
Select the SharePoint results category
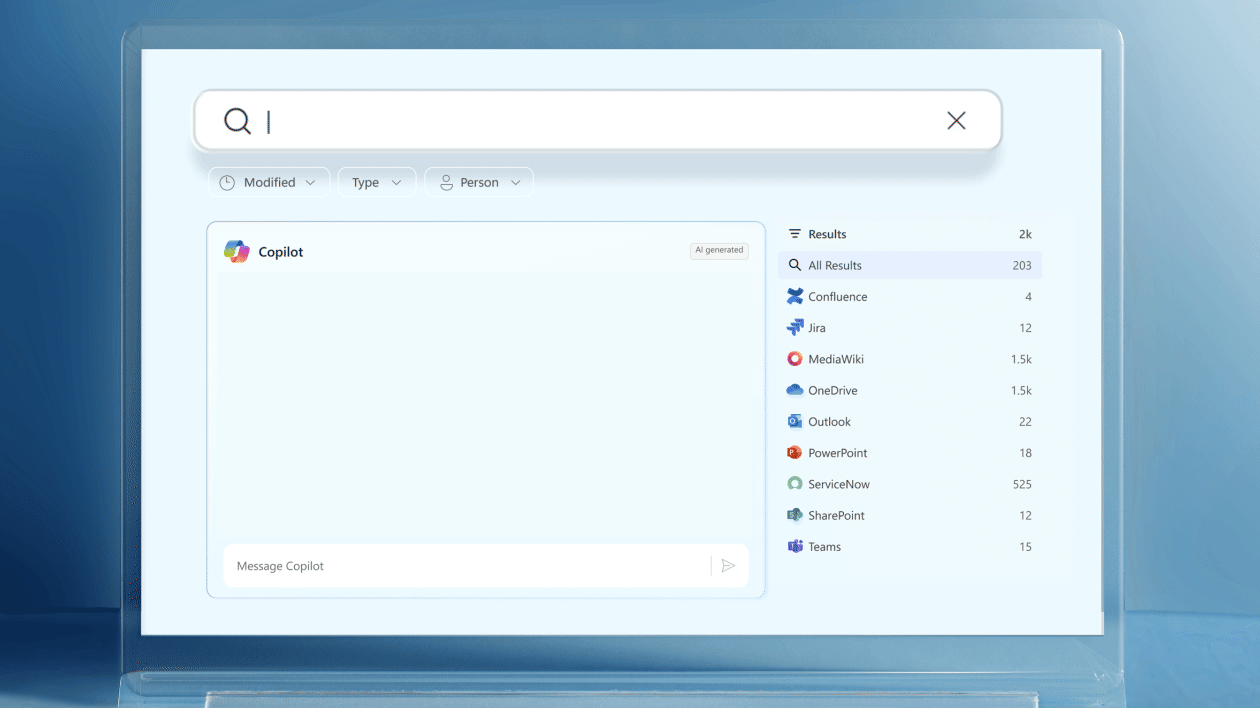(x=836, y=515)
